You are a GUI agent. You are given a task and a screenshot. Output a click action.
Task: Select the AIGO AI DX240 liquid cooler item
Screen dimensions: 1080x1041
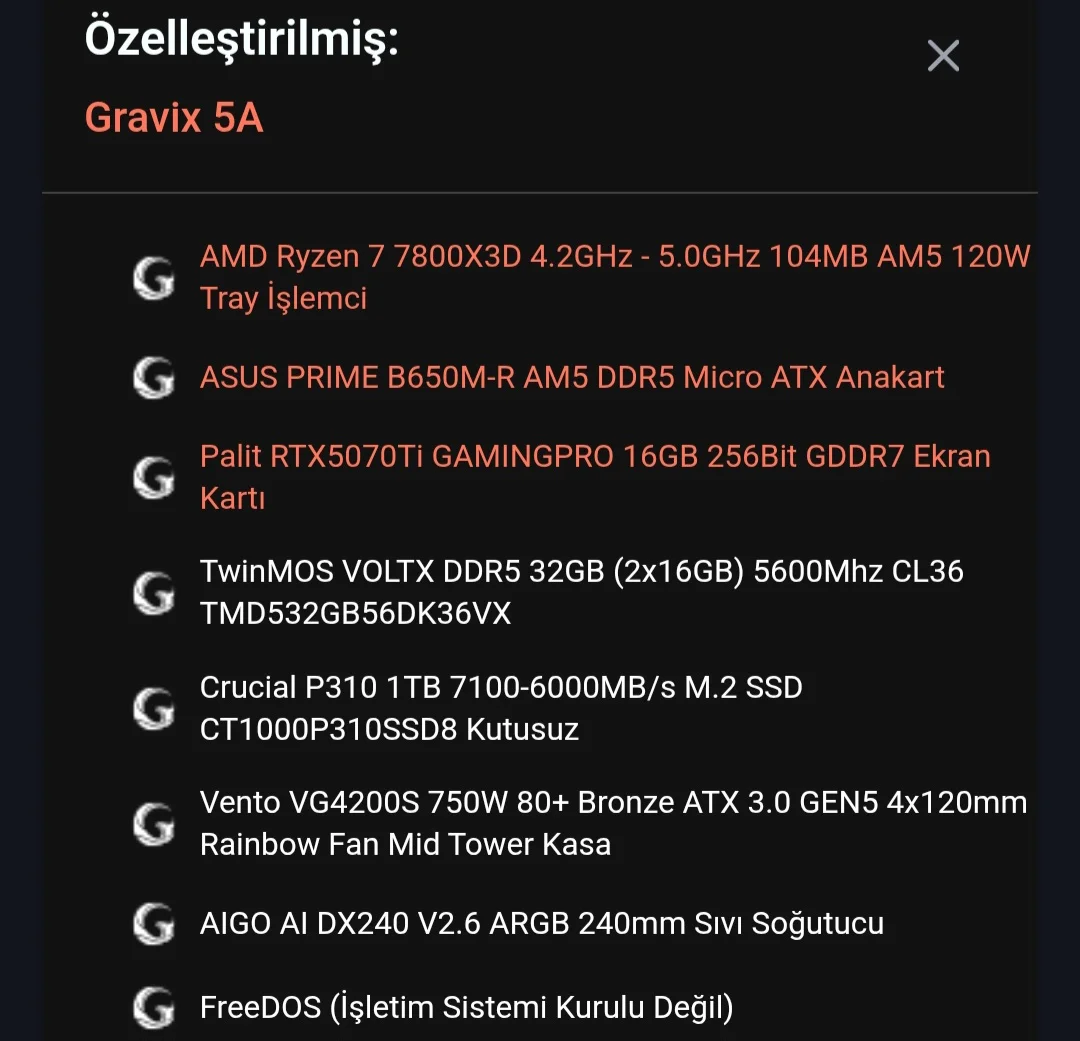pyautogui.click(x=541, y=923)
